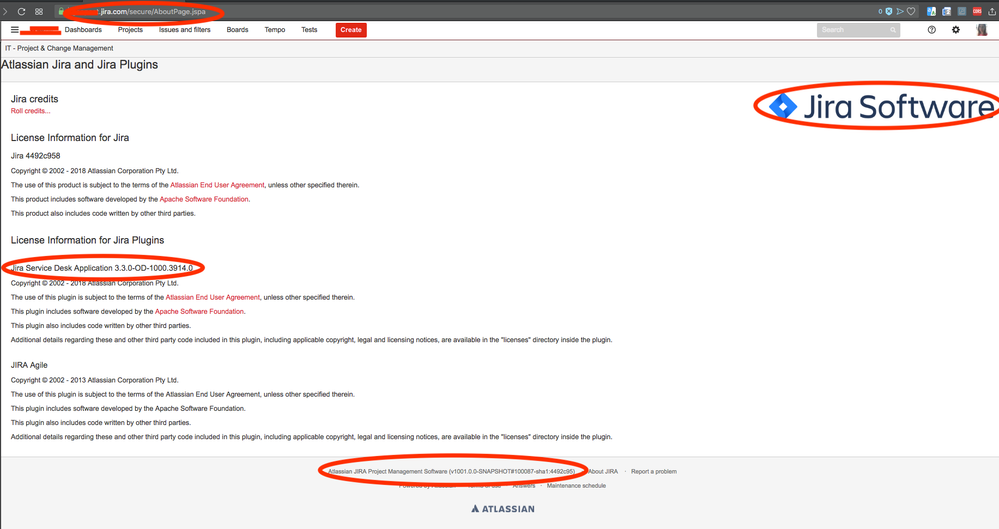The height and width of the screenshot is (529, 999).
Task: Open Apache Software Foundation link under Service Desk
Action: (199, 311)
